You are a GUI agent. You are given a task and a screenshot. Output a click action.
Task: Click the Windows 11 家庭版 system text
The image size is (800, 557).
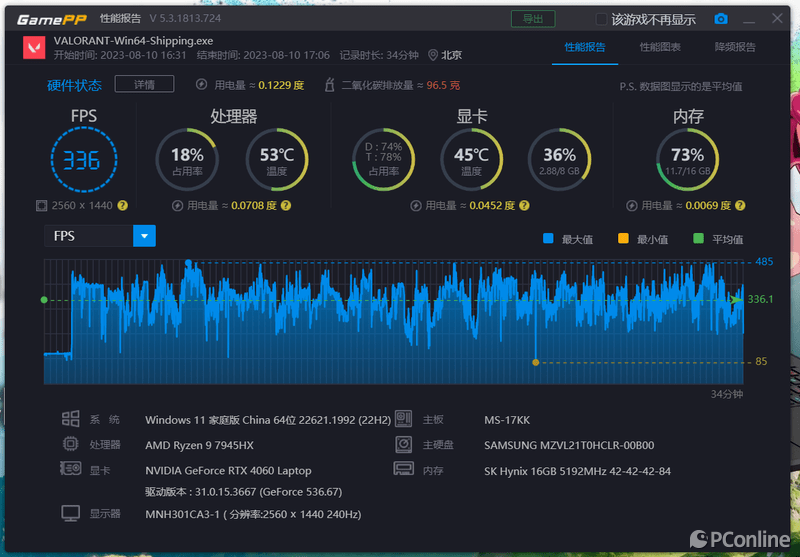(x=268, y=420)
